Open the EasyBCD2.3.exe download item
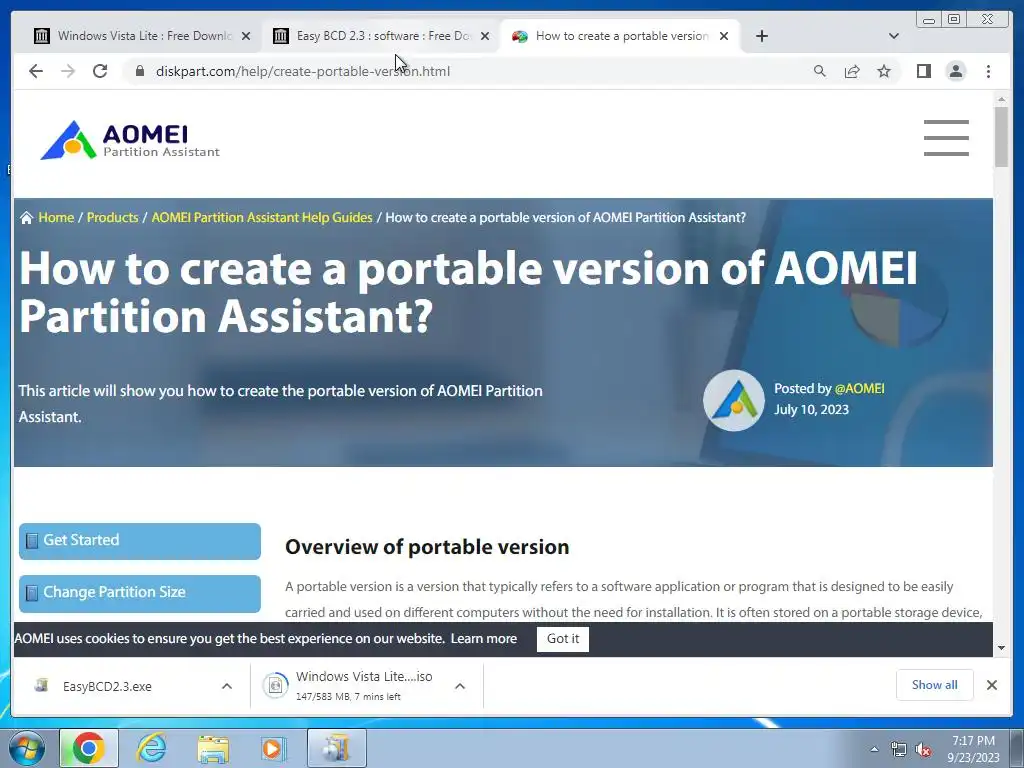 click(x=107, y=686)
